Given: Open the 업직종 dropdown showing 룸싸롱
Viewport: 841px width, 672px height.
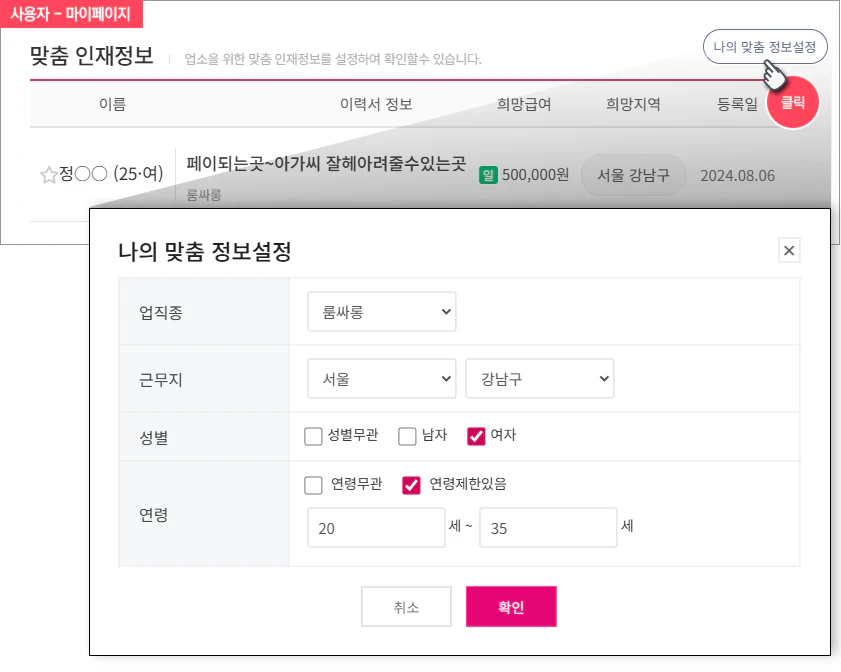Looking at the screenshot, I should [x=380, y=311].
